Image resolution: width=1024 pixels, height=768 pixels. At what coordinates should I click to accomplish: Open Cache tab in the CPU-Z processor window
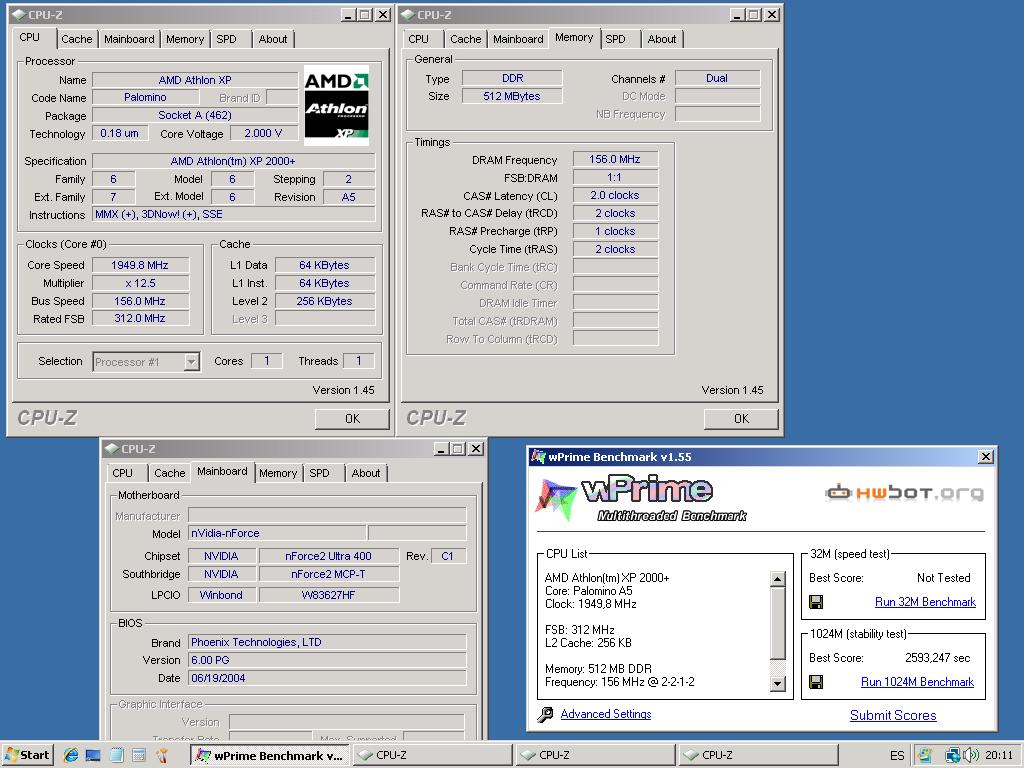(x=76, y=39)
